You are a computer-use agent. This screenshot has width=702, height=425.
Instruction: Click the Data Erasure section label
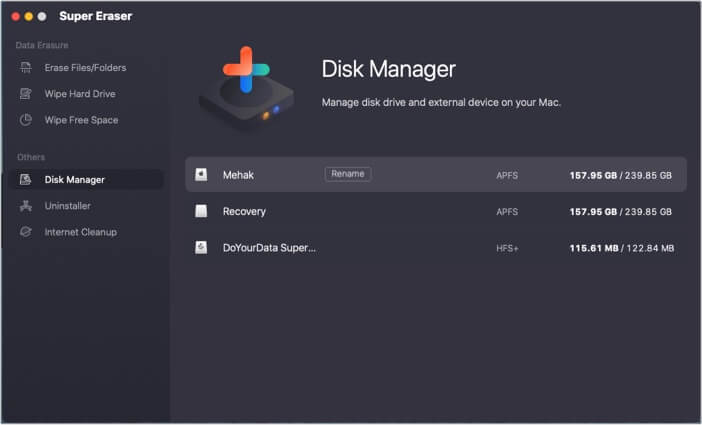(42, 45)
